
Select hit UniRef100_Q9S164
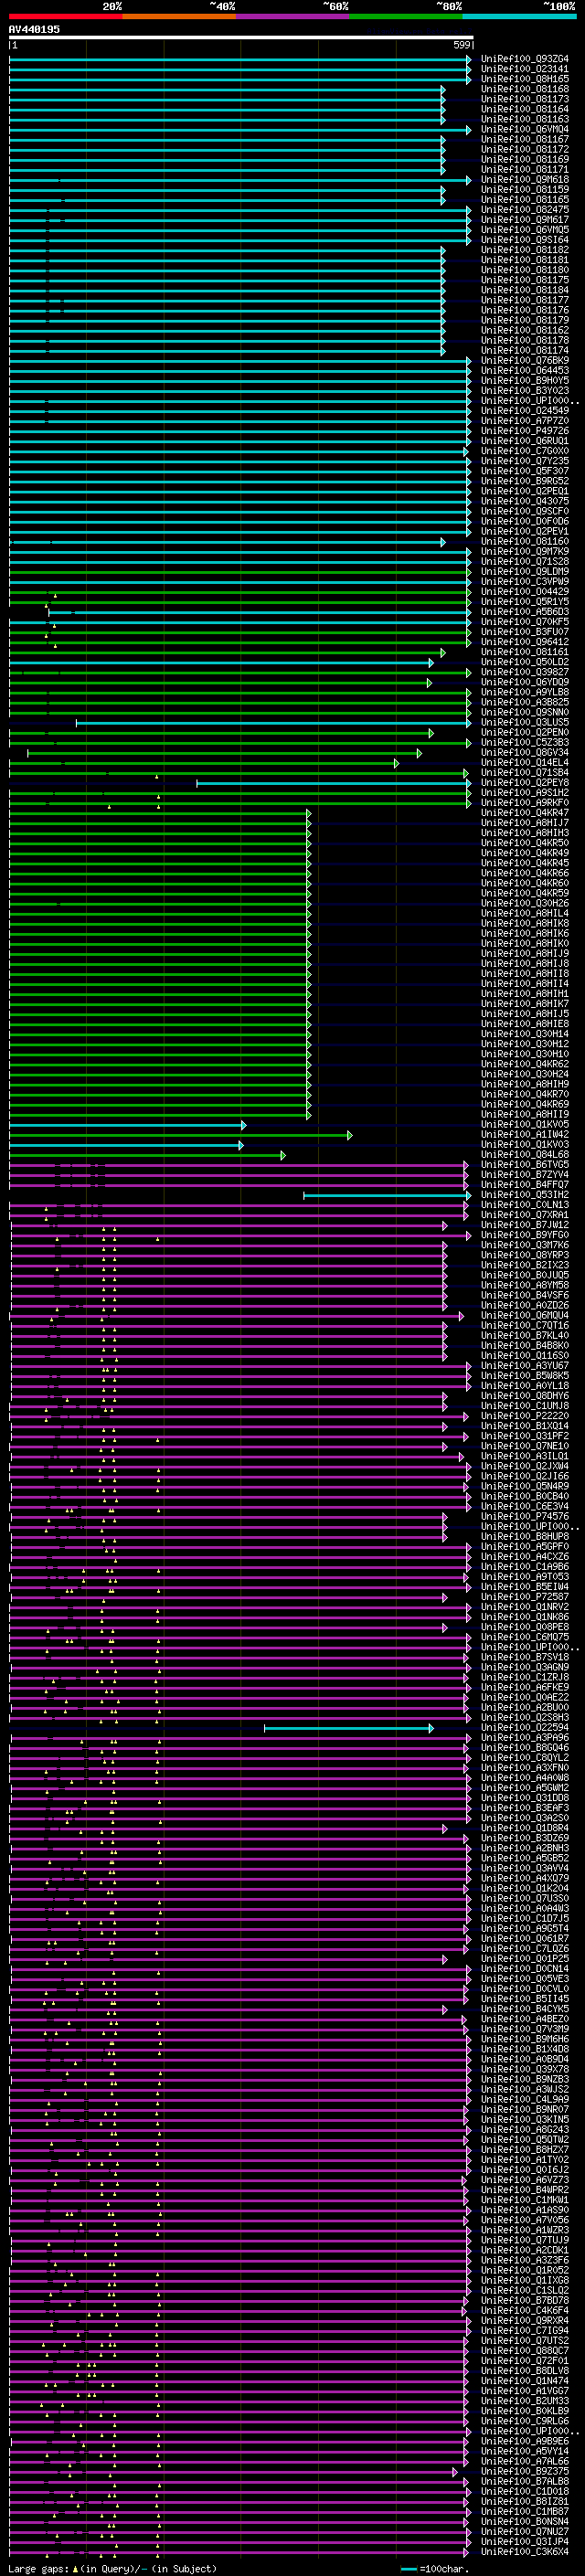point(525,240)
